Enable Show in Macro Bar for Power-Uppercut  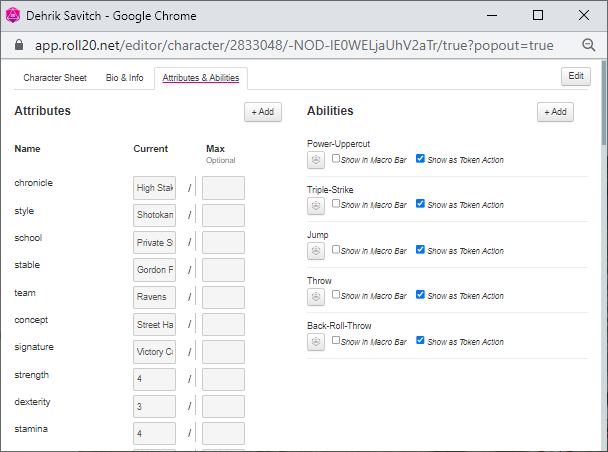(x=336, y=158)
